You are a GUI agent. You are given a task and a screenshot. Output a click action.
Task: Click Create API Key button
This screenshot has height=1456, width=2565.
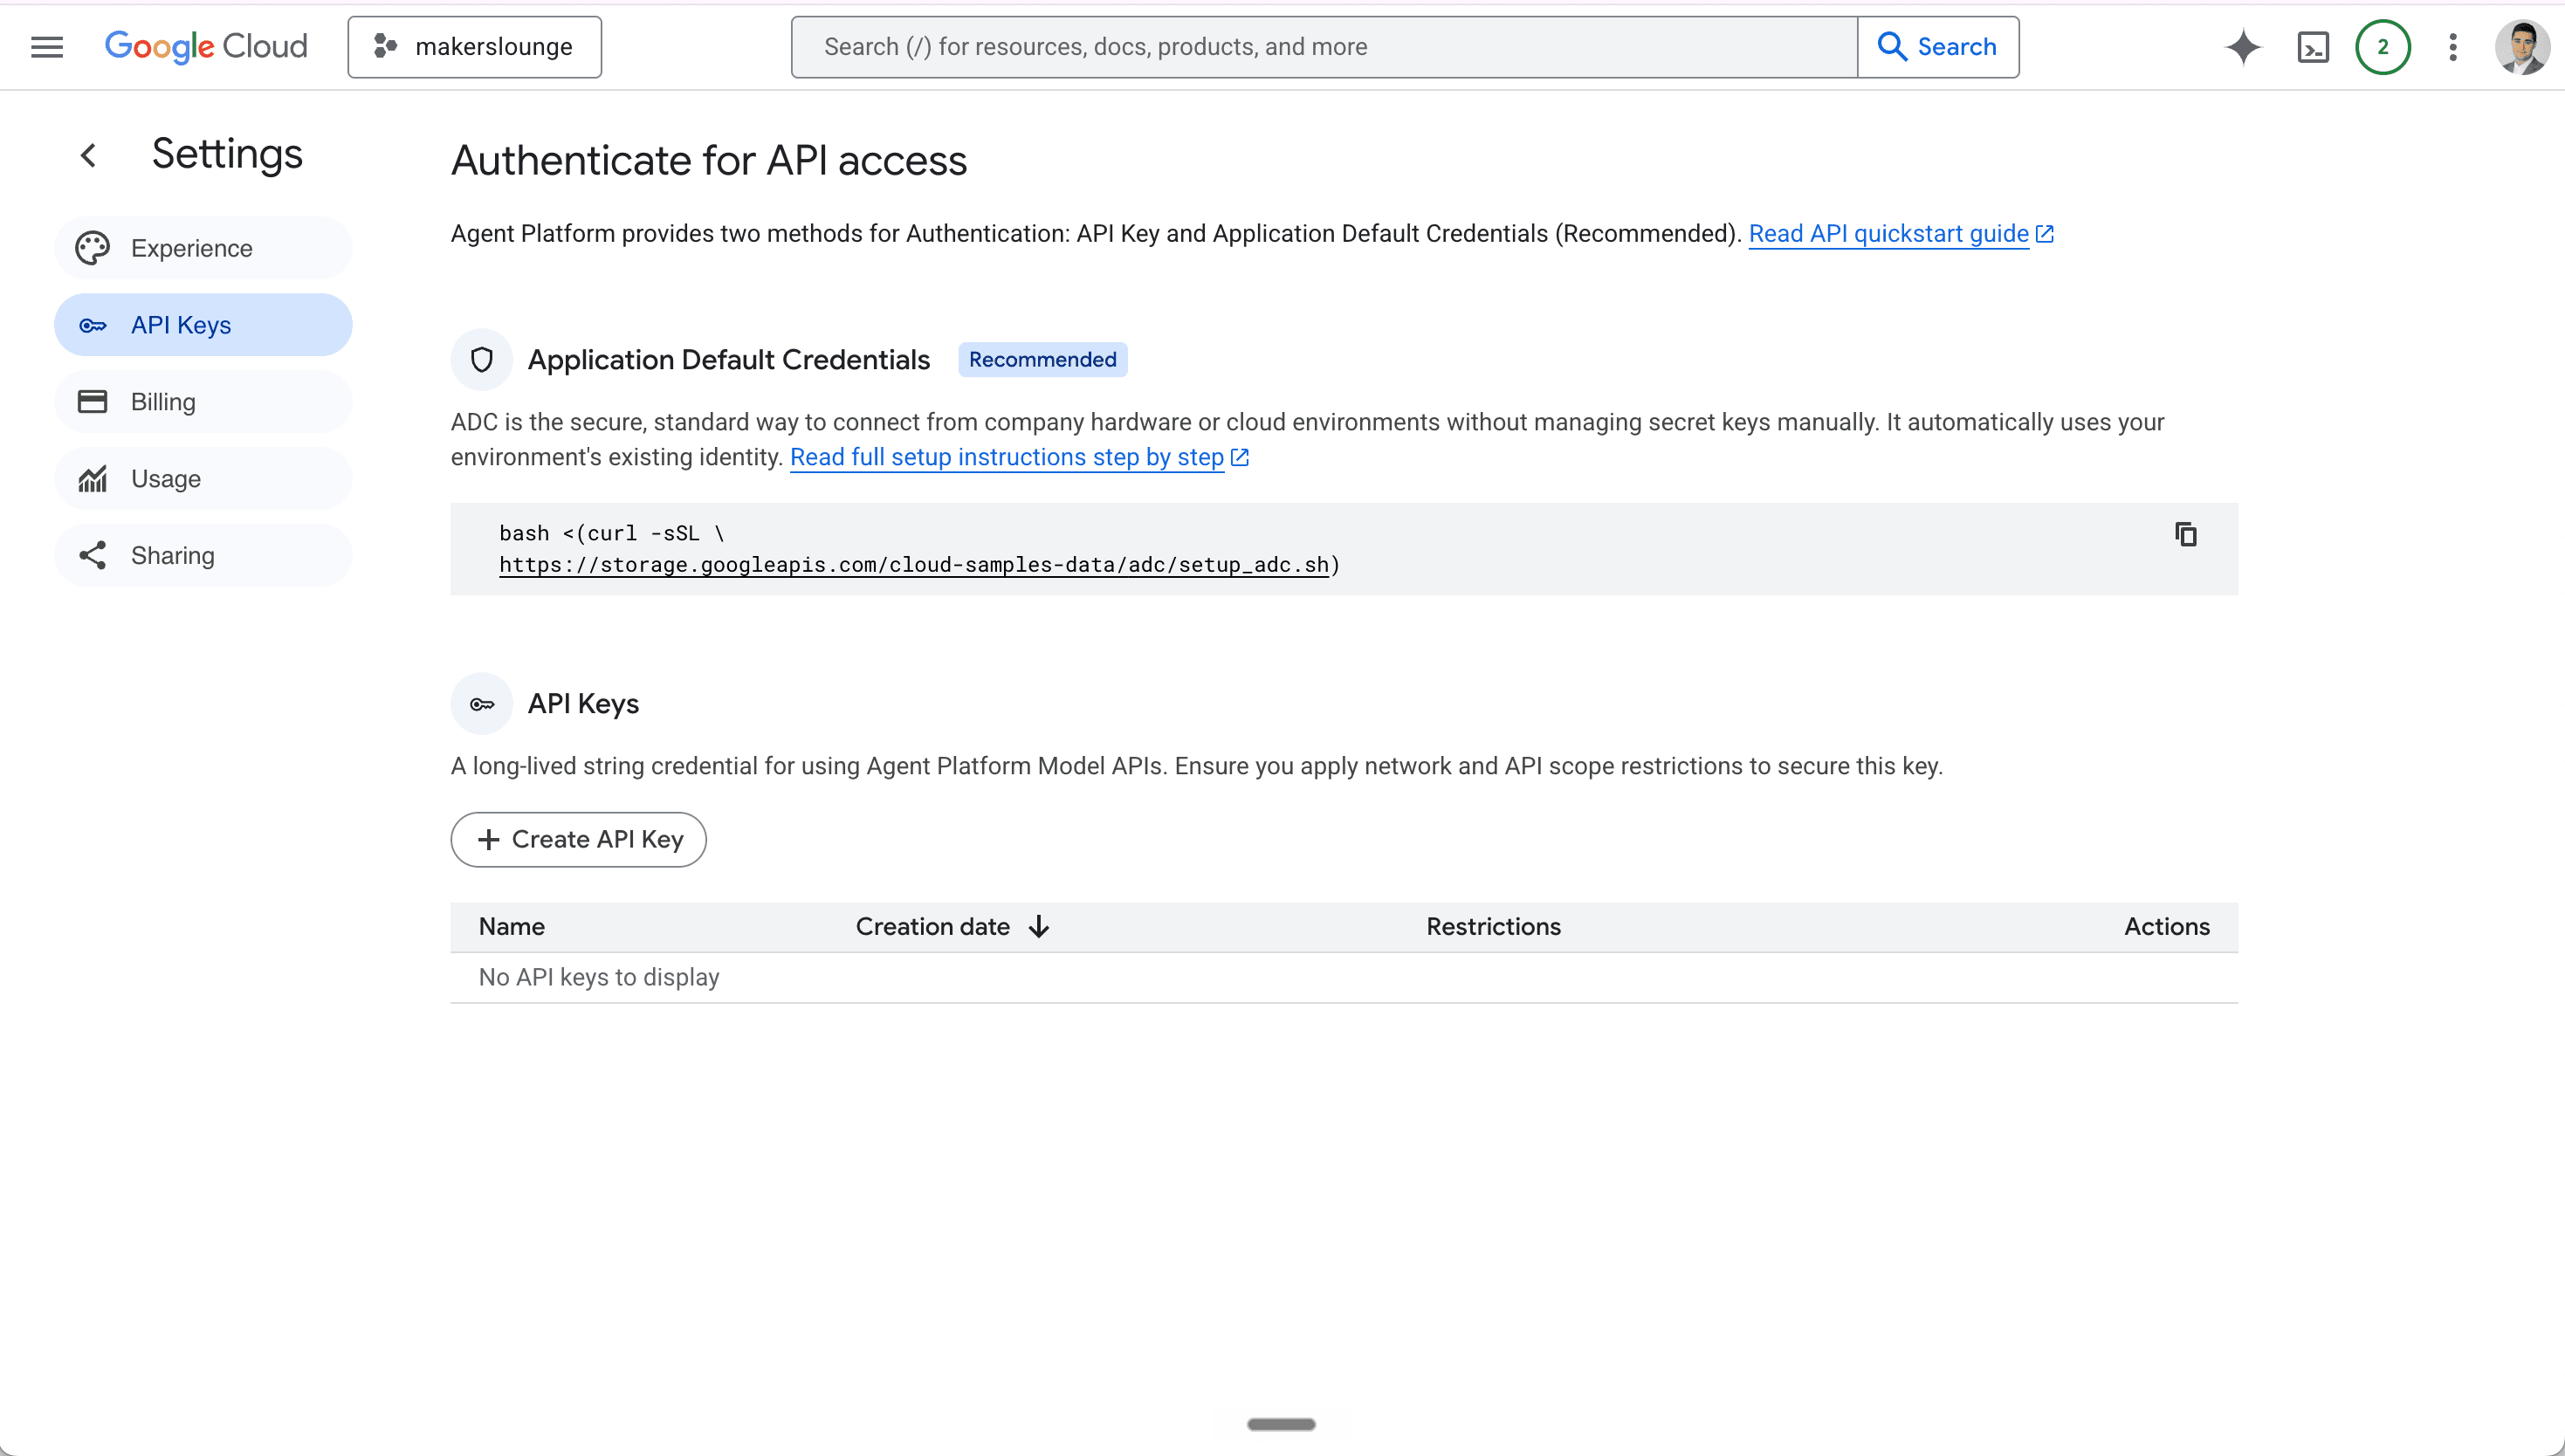click(x=578, y=840)
